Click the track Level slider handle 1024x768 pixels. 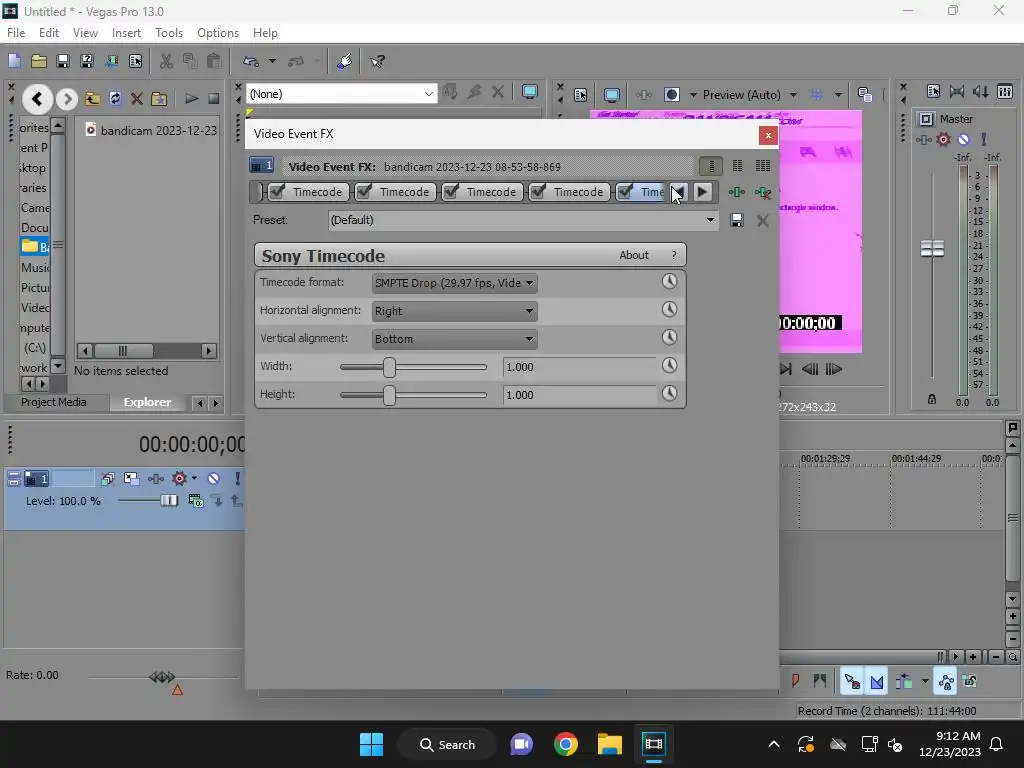tap(168, 501)
